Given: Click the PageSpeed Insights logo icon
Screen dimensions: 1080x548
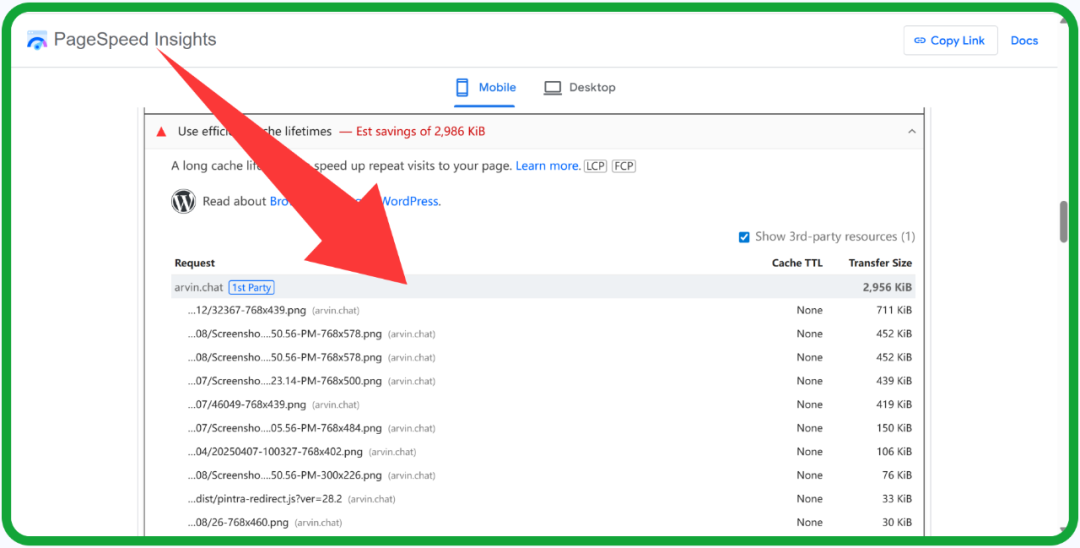Looking at the screenshot, I should pyautogui.click(x=37, y=41).
